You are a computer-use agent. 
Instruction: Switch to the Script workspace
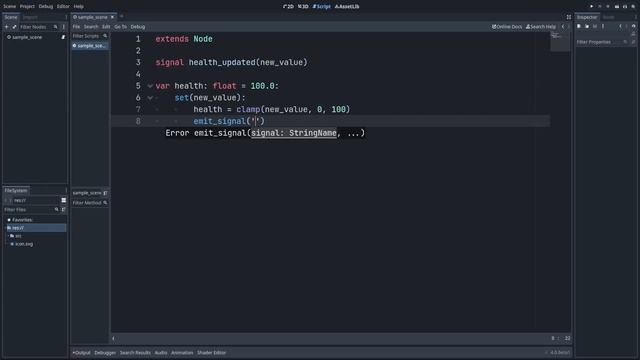[322, 7]
